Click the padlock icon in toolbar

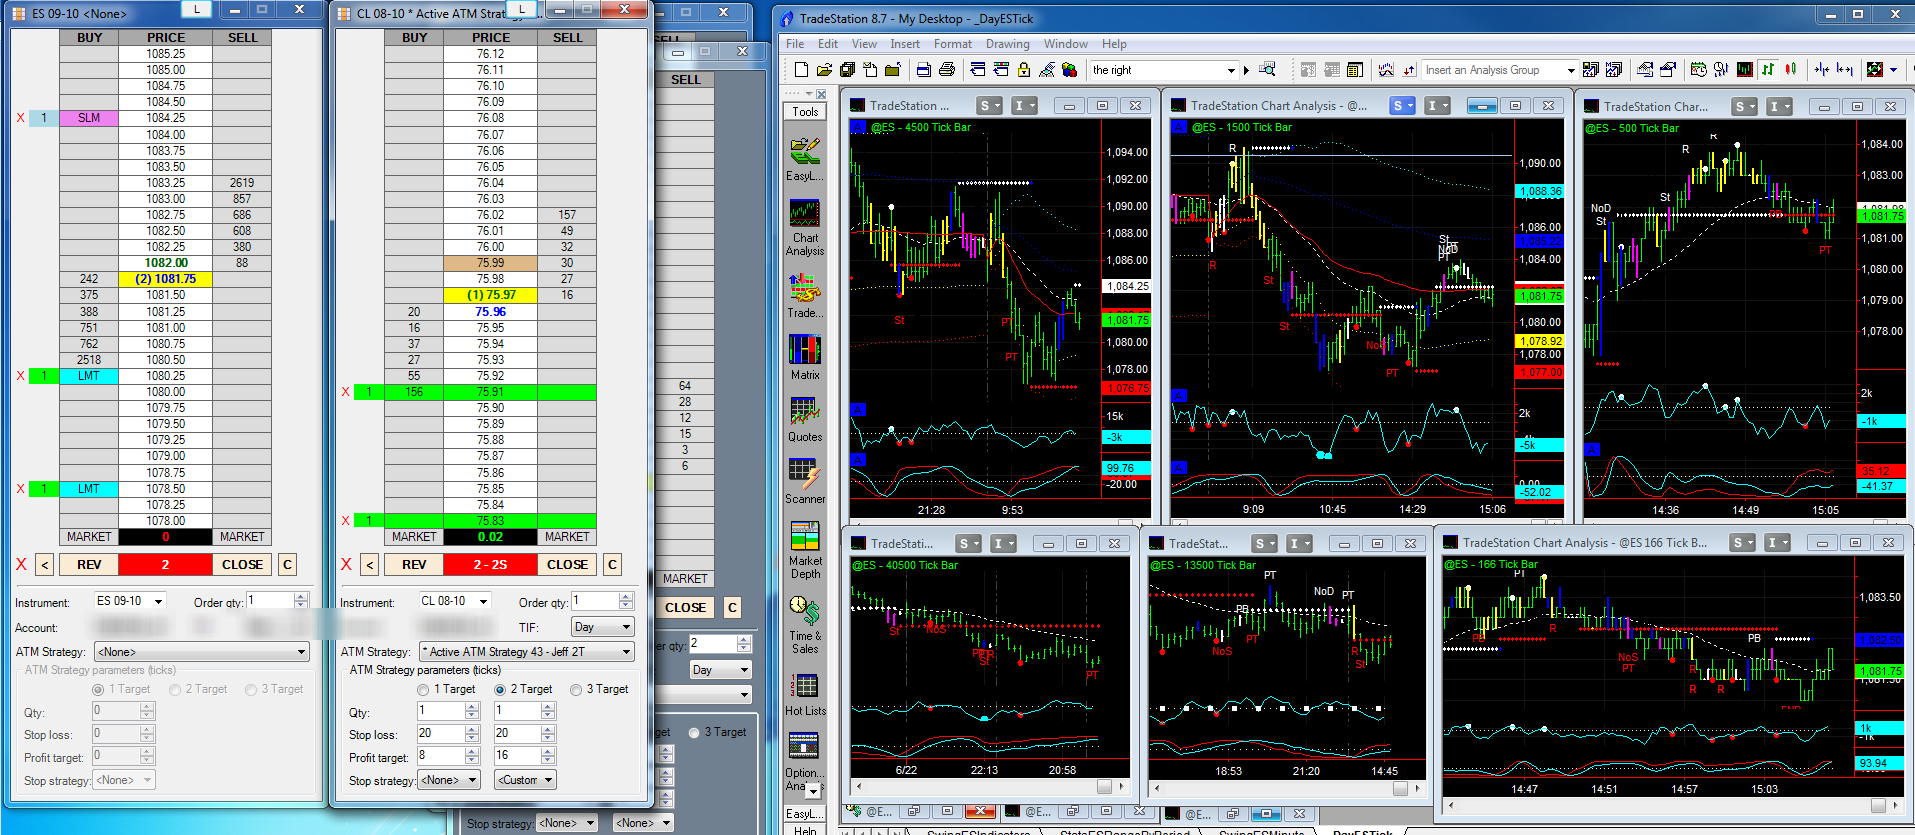point(1023,70)
